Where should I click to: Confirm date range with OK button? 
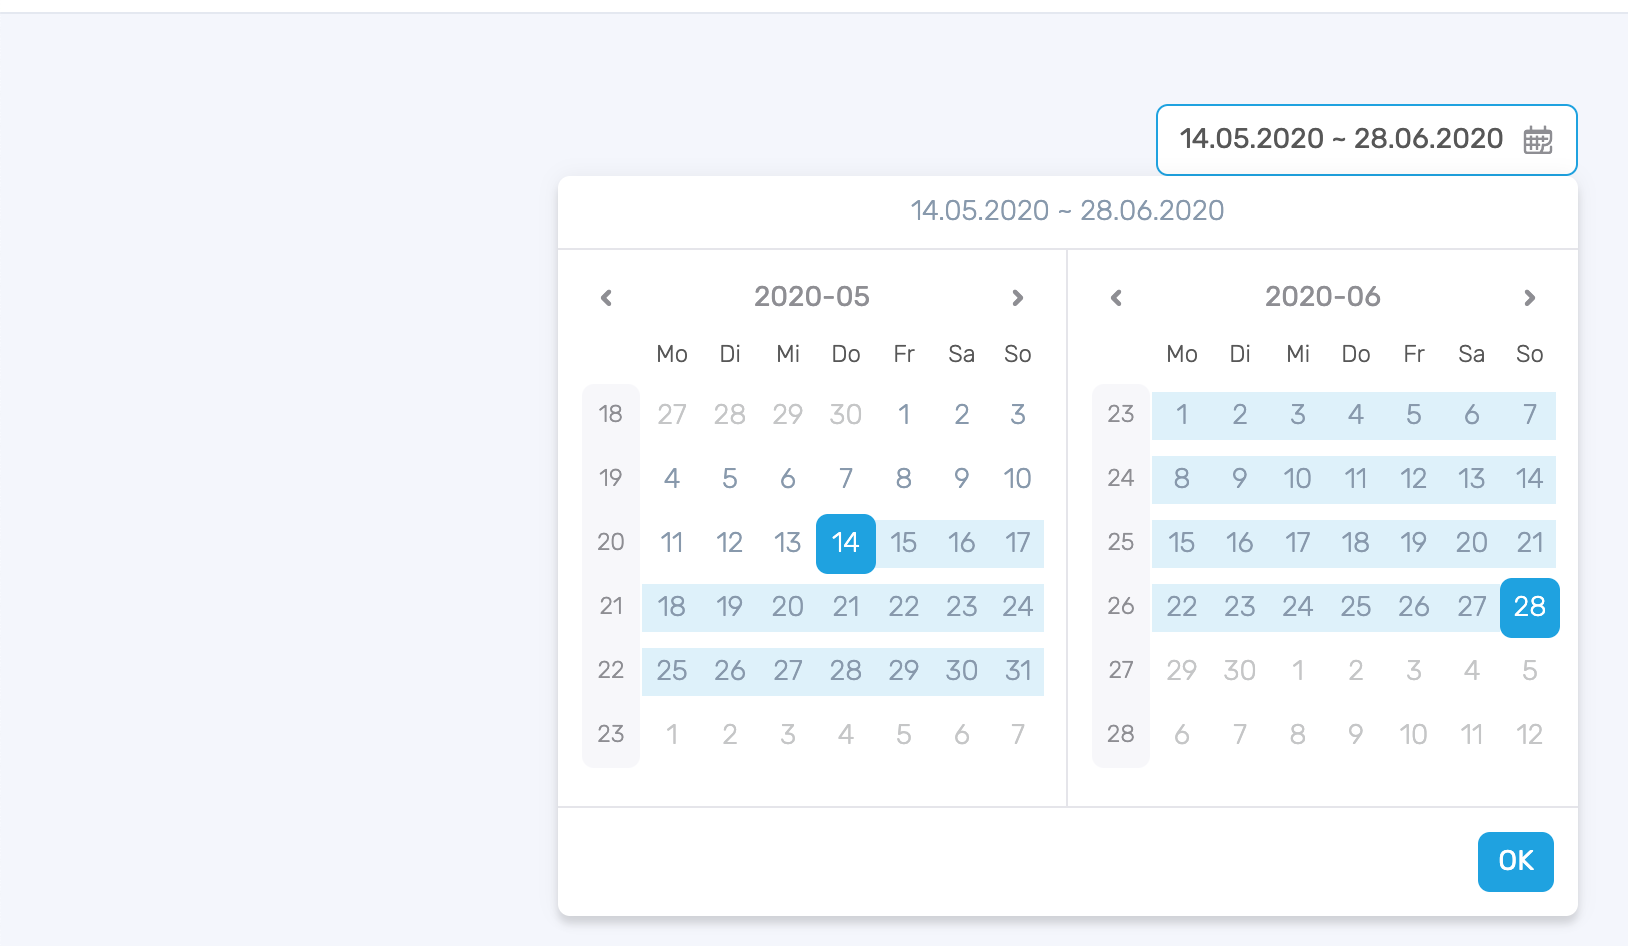pyautogui.click(x=1515, y=861)
